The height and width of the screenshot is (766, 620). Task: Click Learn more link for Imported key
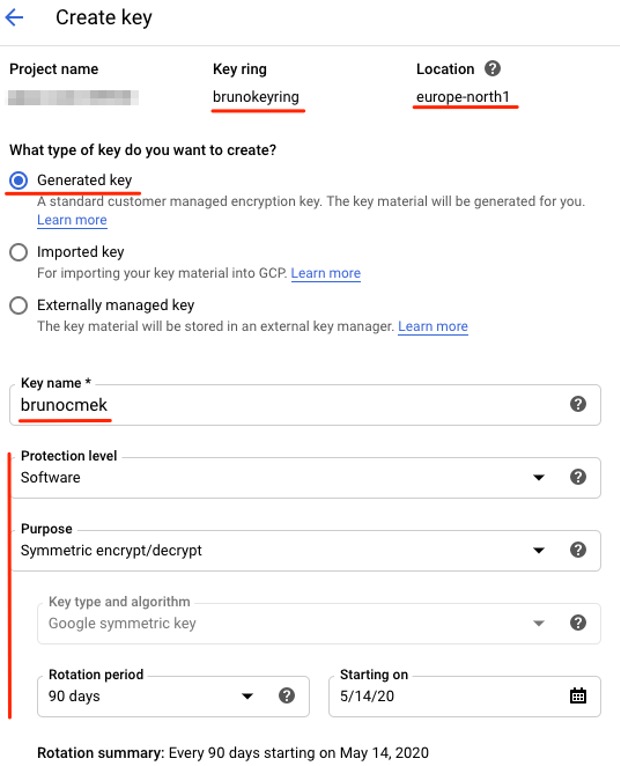pyautogui.click(x=326, y=273)
